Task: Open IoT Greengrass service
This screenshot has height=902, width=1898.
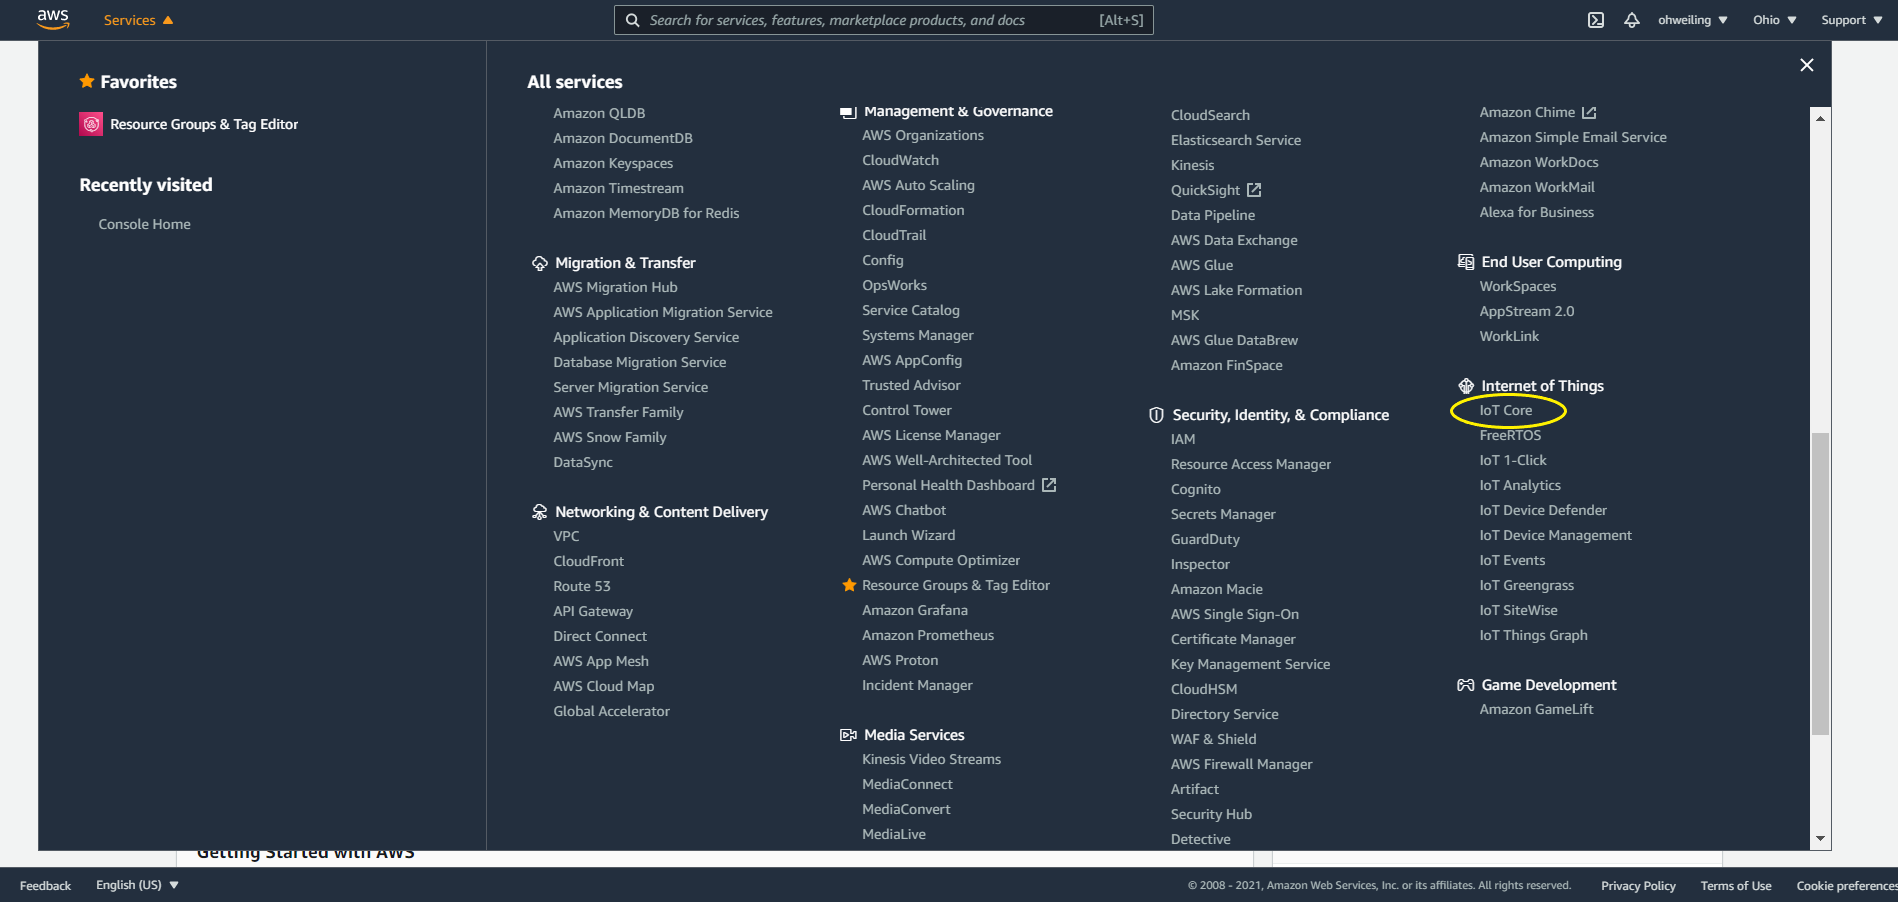Action: [x=1527, y=585]
